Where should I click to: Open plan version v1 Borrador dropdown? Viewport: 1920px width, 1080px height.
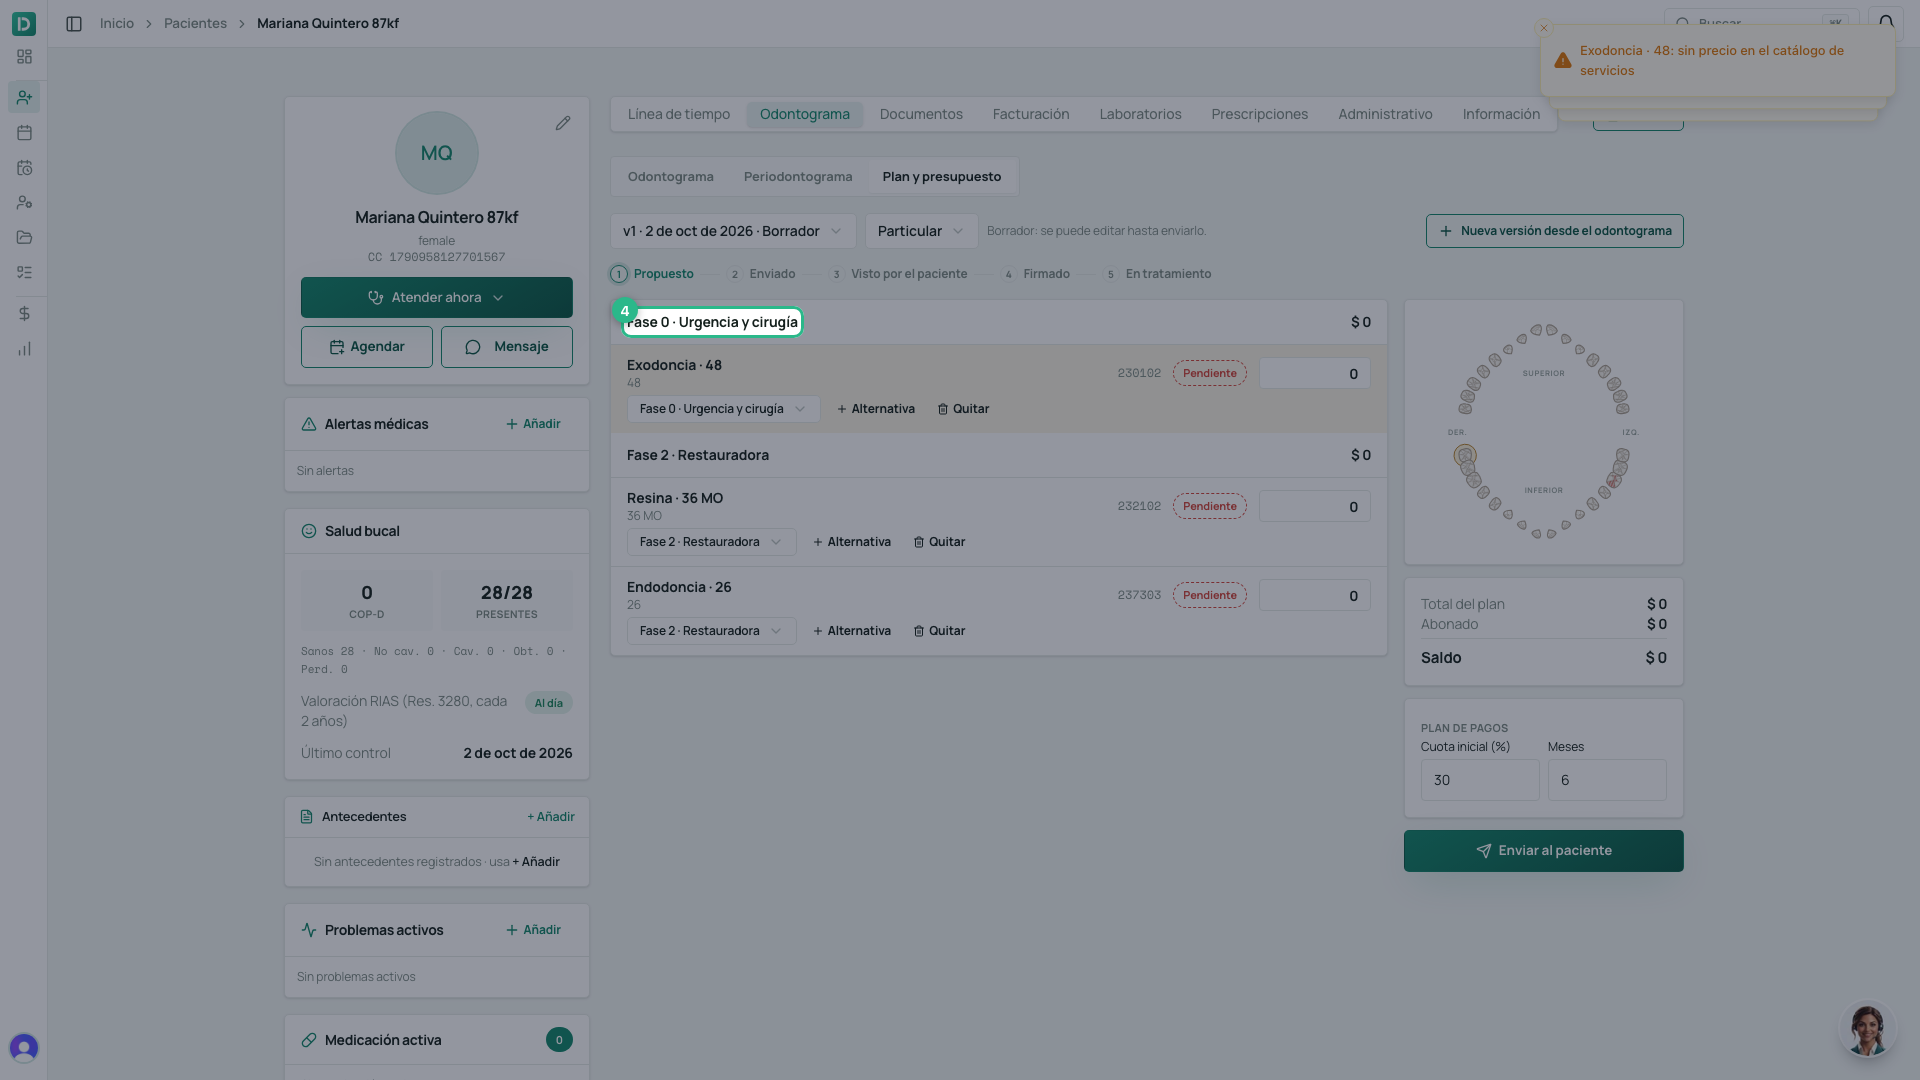pos(733,231)
